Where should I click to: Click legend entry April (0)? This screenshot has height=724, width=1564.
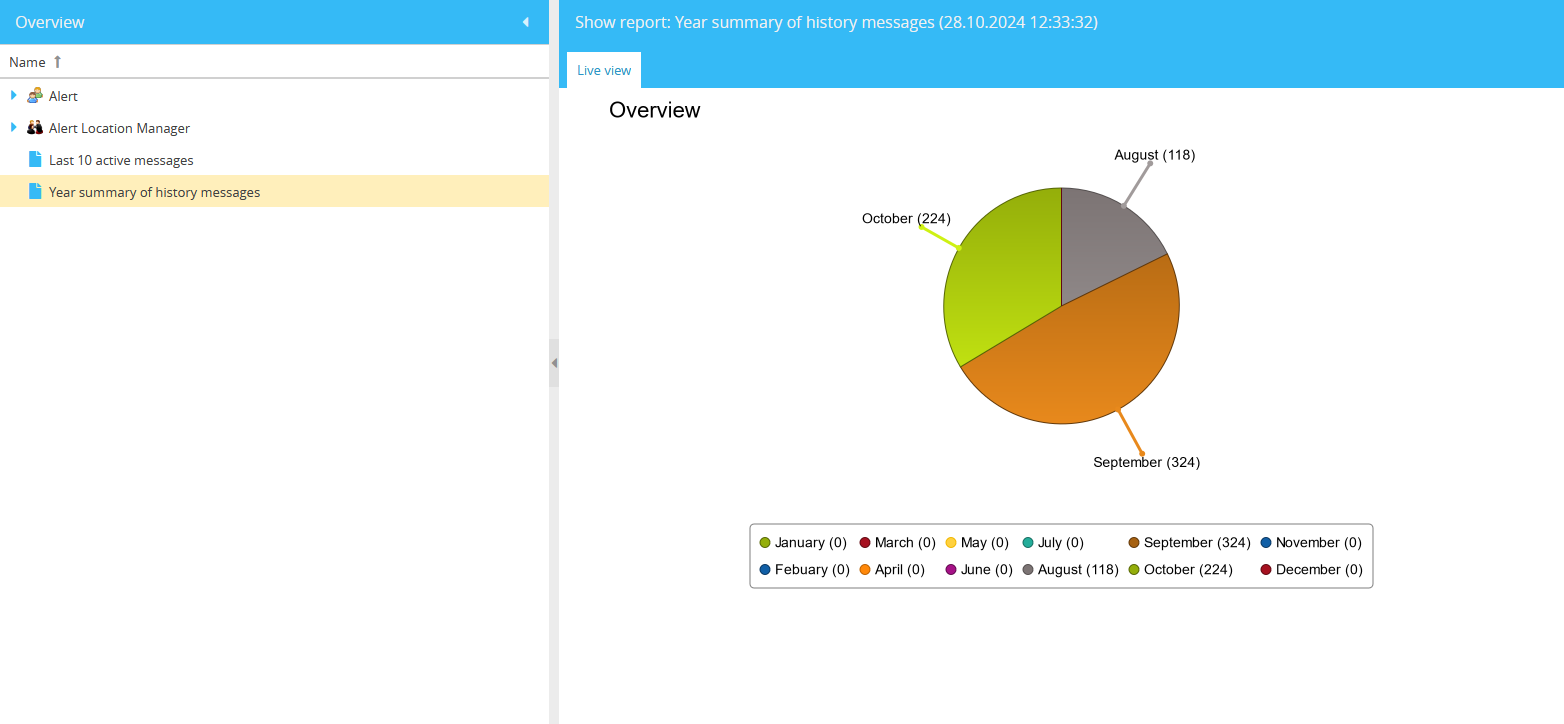point(900,570)
